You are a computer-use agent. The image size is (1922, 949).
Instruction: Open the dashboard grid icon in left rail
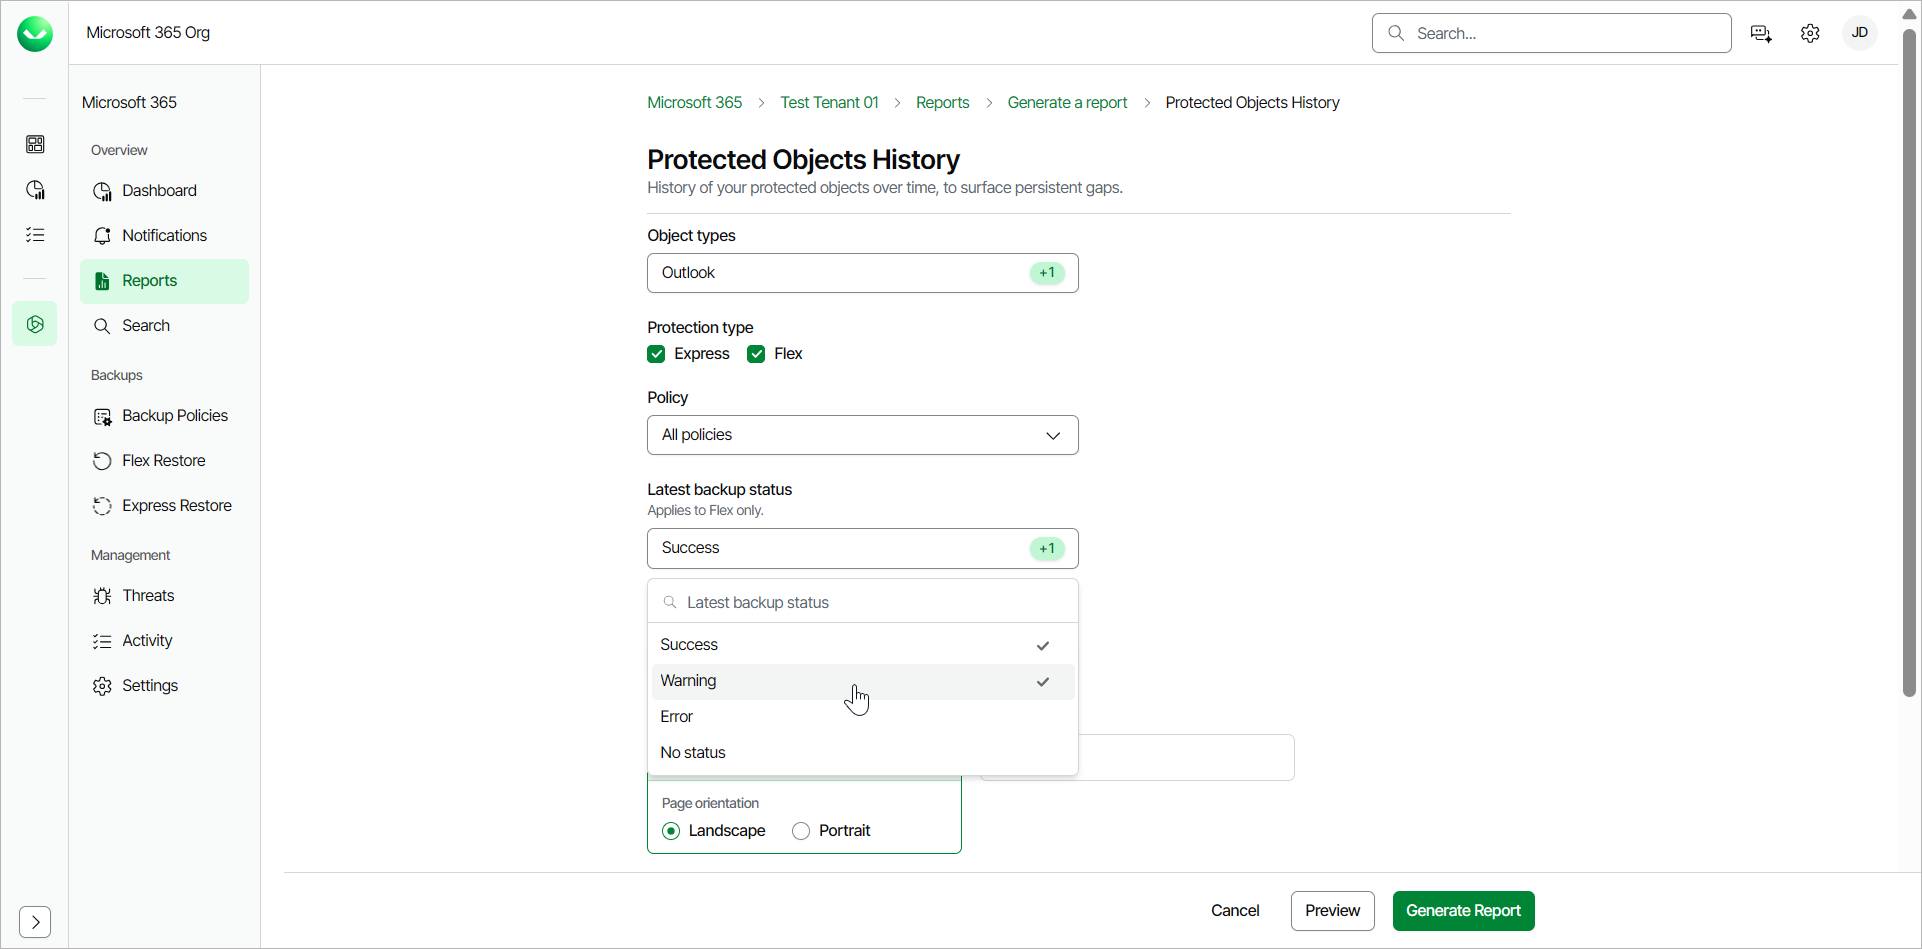pyautogui.click(x=35, y=145)
